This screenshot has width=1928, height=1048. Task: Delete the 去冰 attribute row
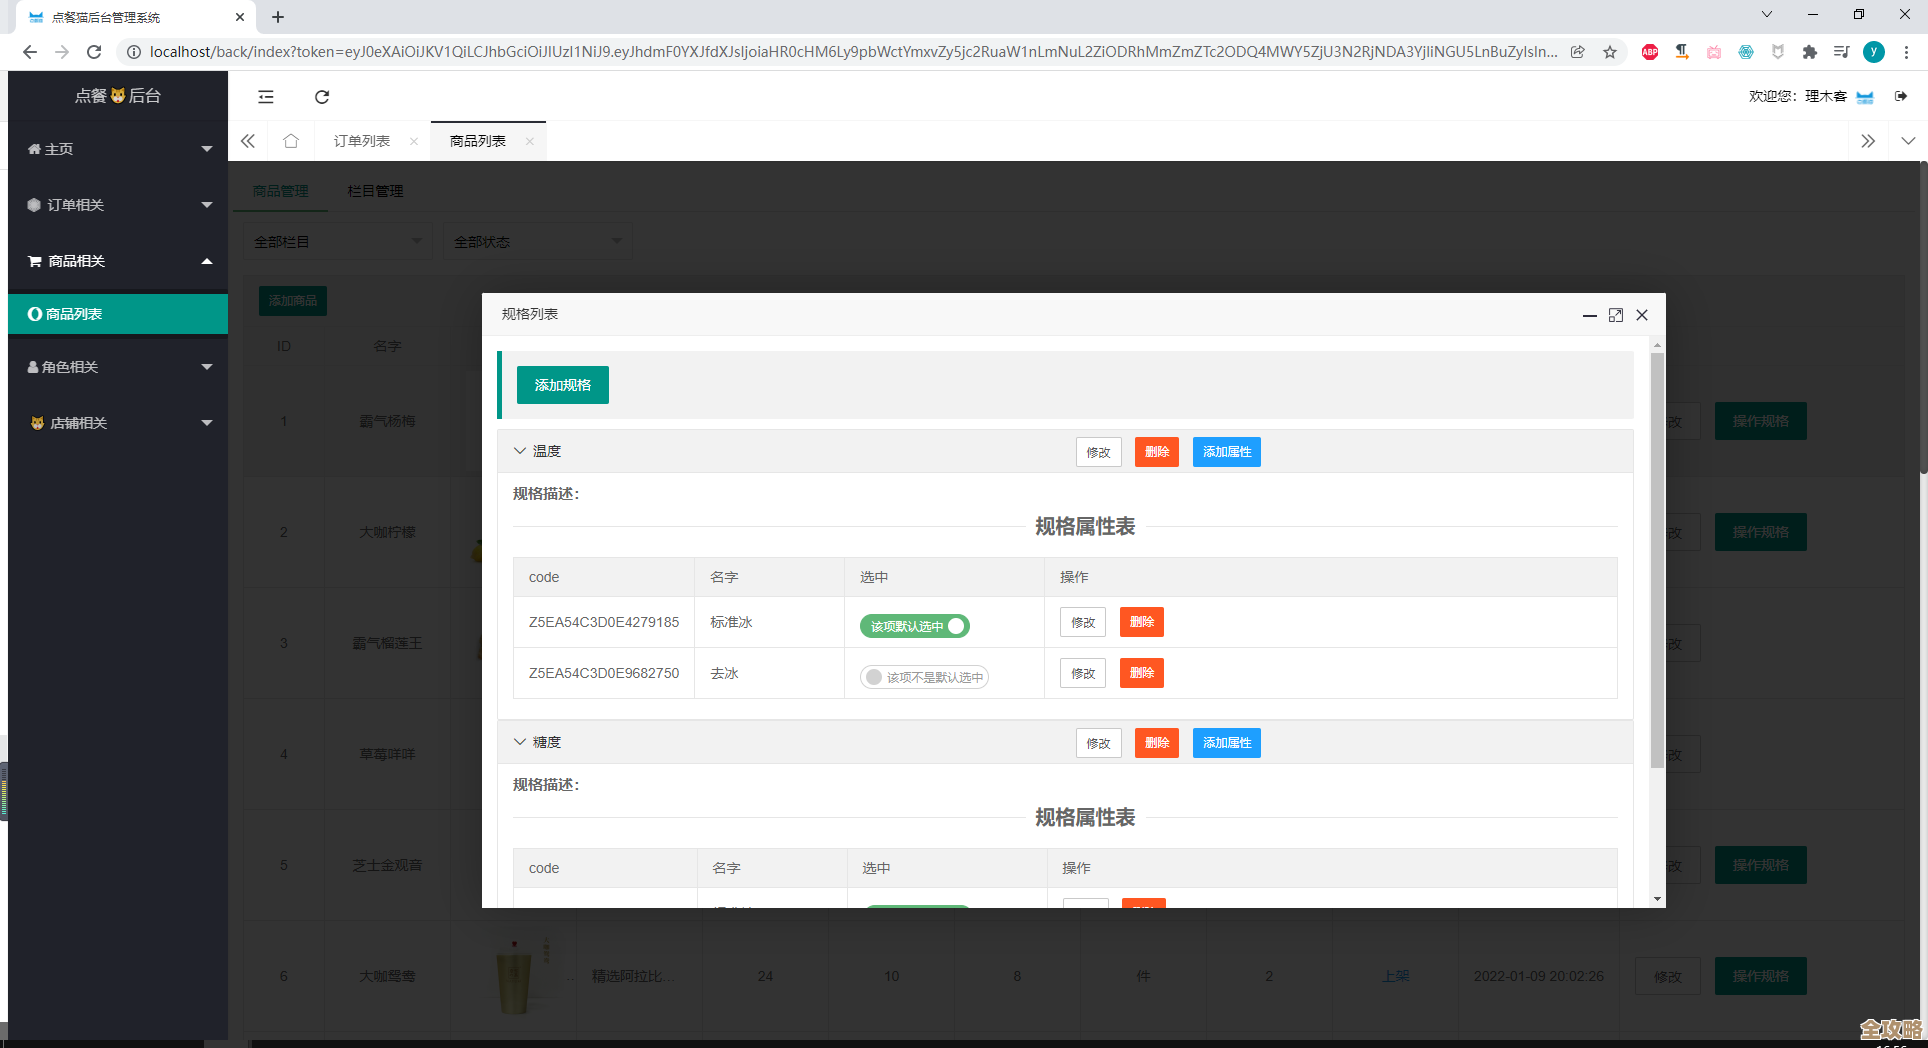pos(1141,673)
